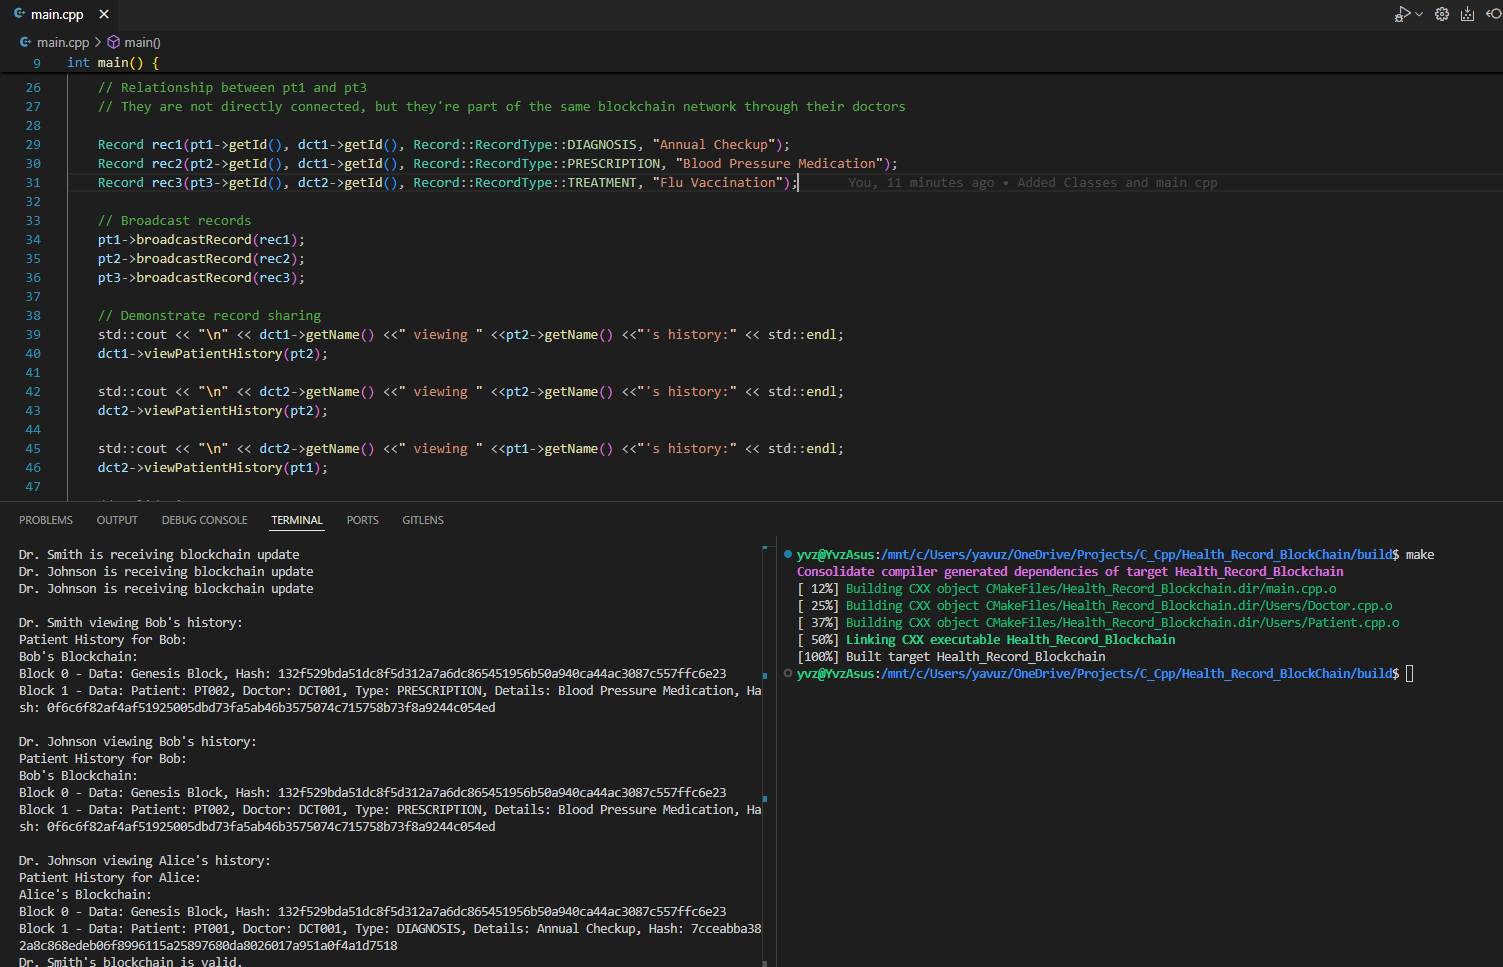
Task: Click the blue command marker beside make
Action: [x=788, y=554]
